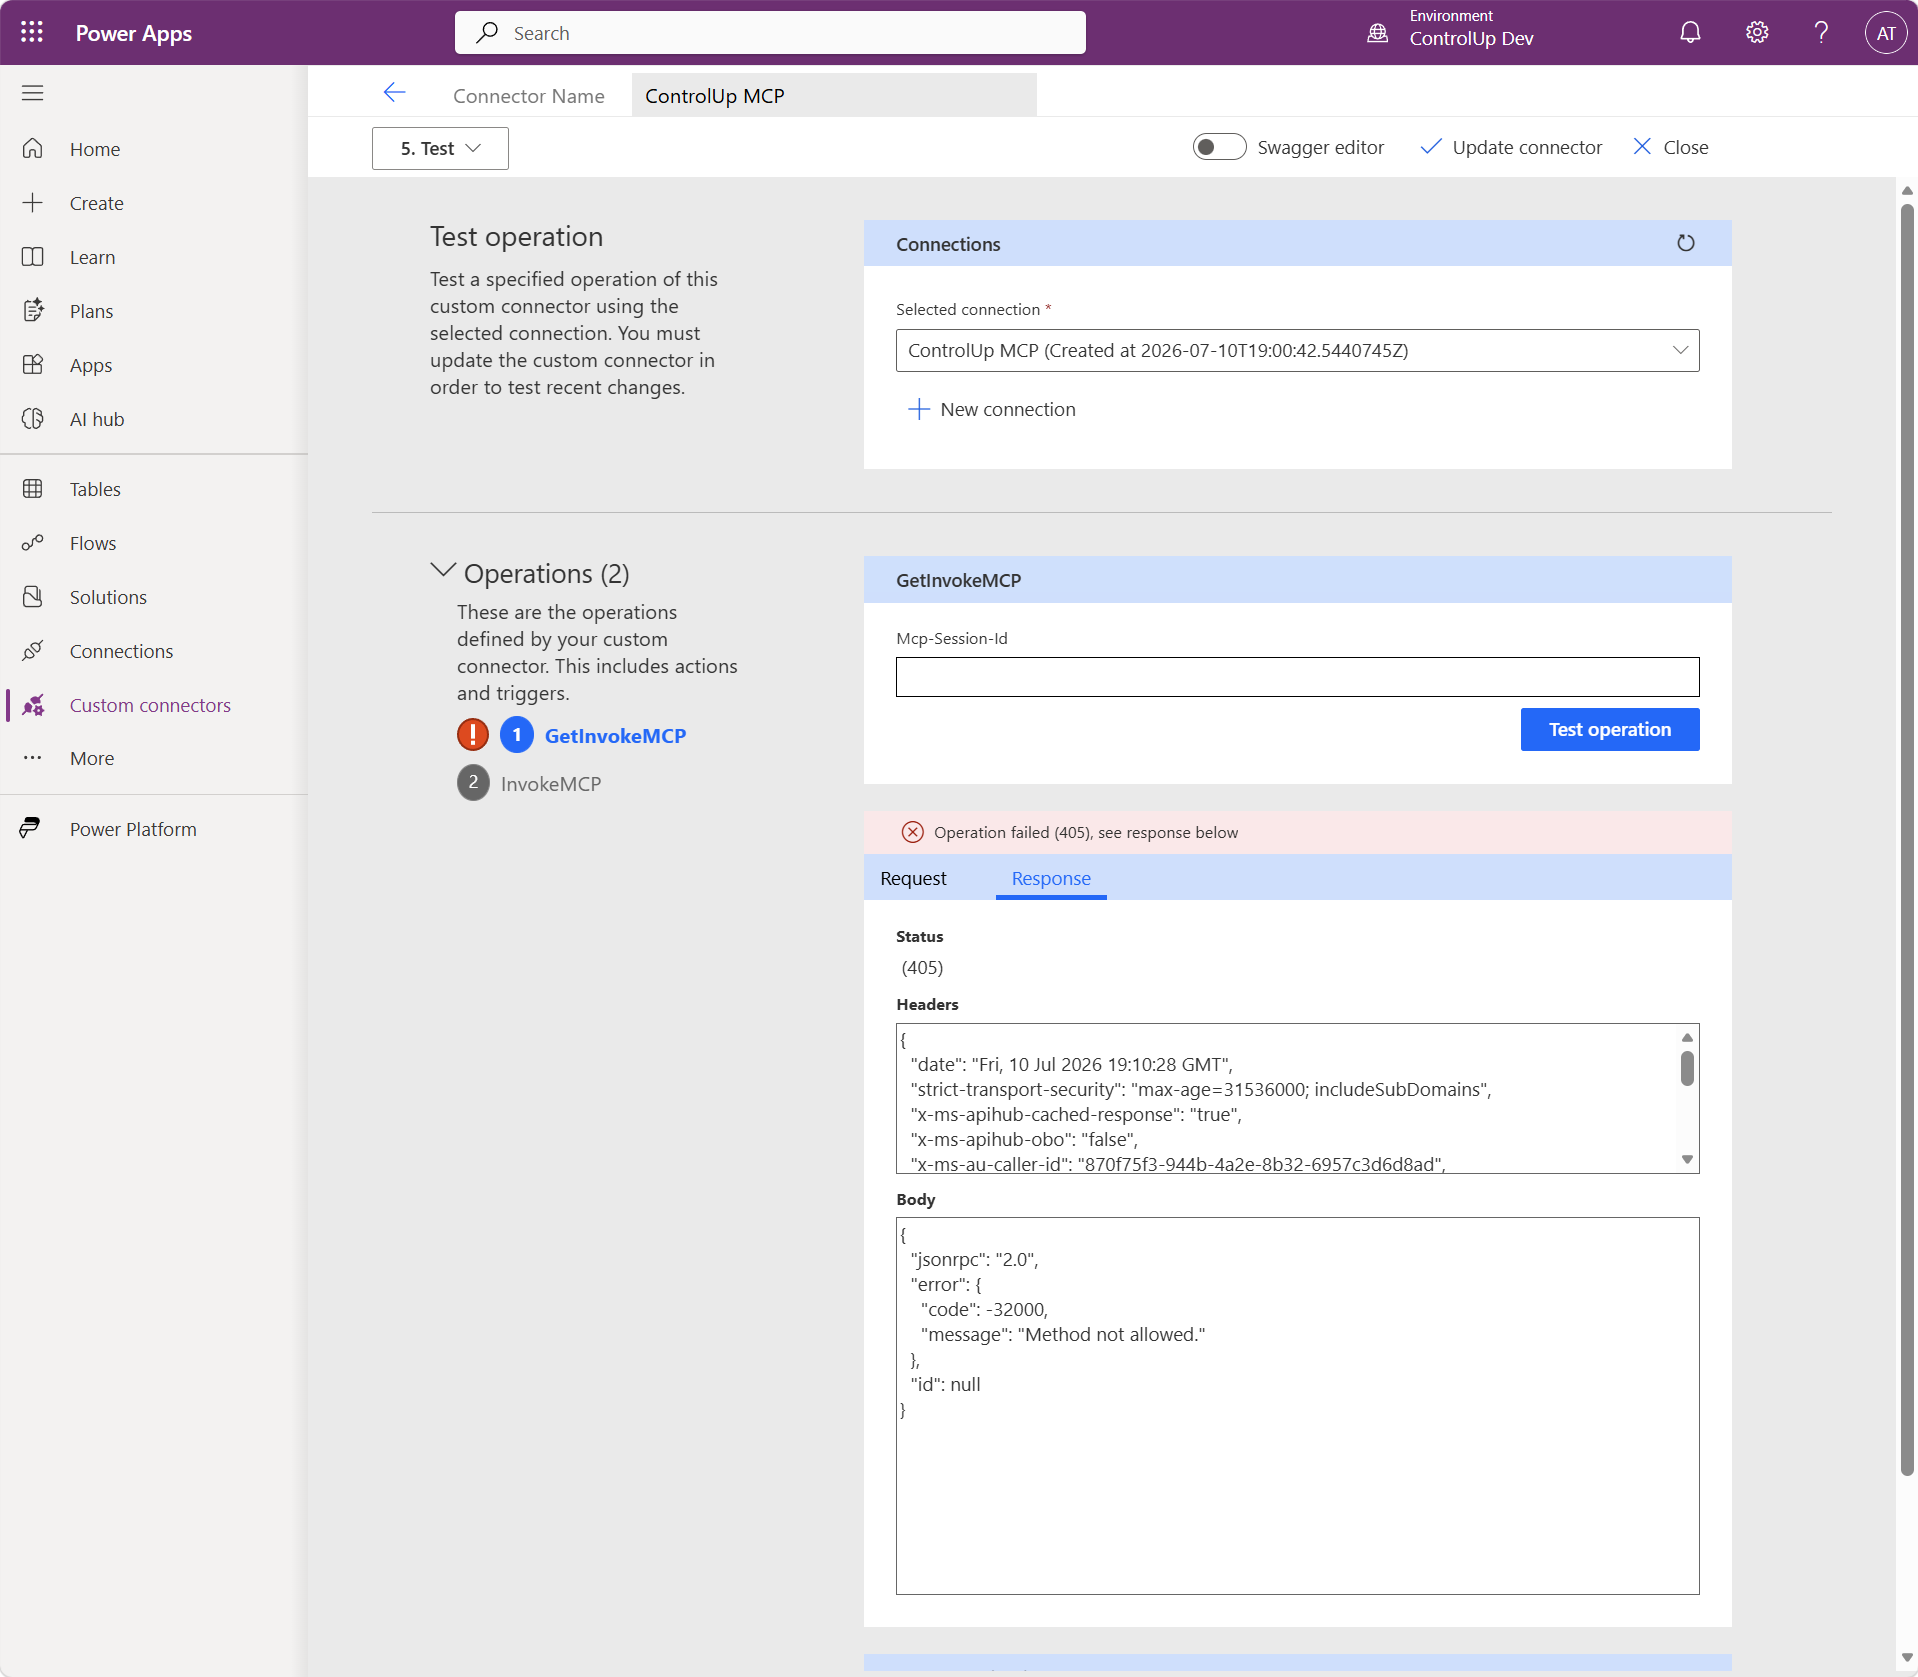Open the Solutions navigation item
1918x1677 pixels.
[x=108, y=597]
